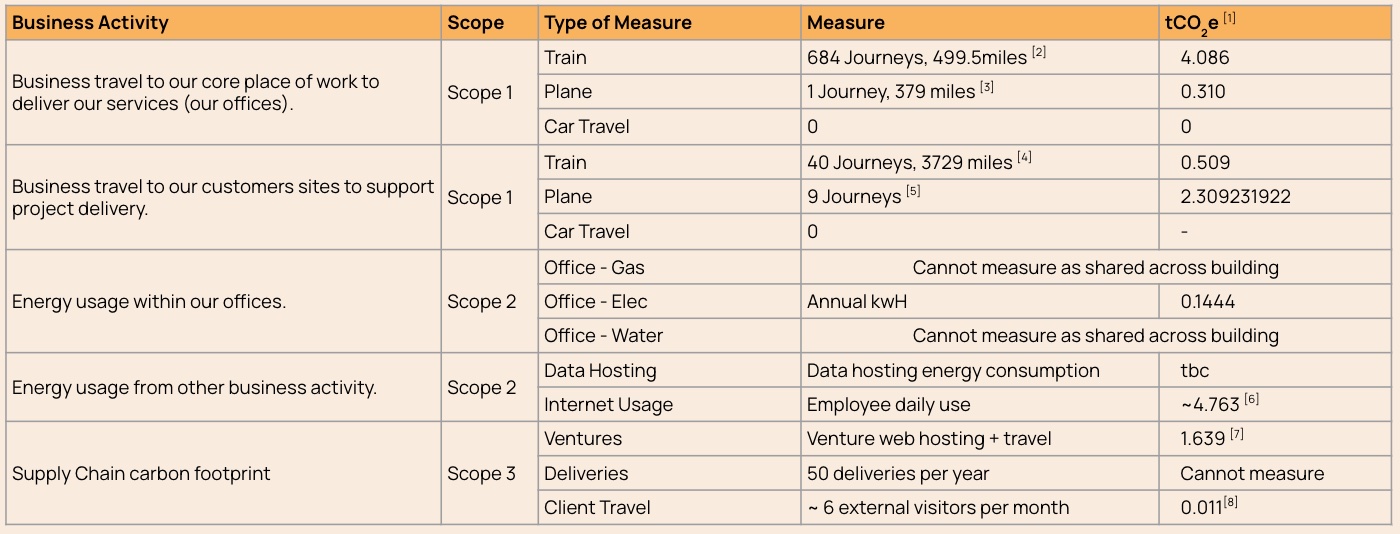Open footnote 6 beside ~4.763
The image size is (1400, 534).
pyautogui.click(x=1252, y=400)
